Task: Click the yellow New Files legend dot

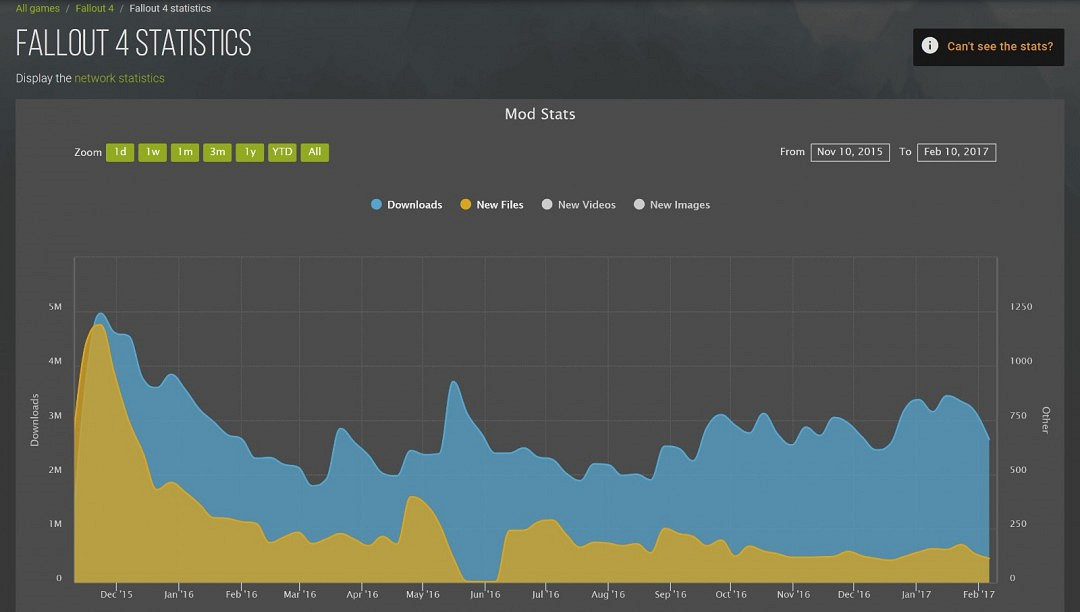Action: 465,205
